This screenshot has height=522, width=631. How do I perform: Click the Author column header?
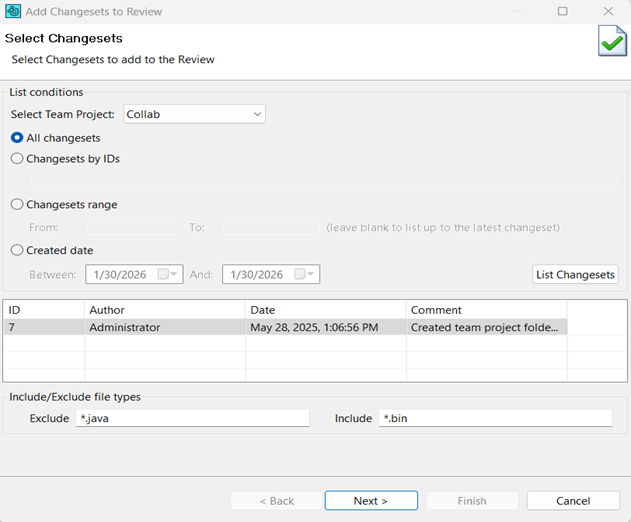(x=165, y=310)
